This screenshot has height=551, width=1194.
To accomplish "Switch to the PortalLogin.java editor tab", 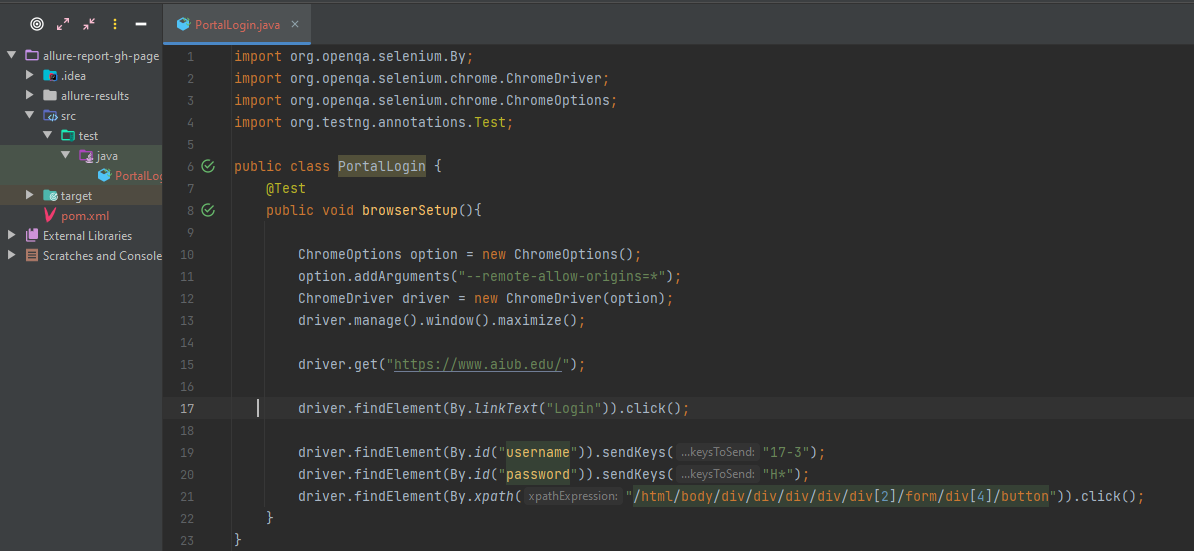I will 238,24.
